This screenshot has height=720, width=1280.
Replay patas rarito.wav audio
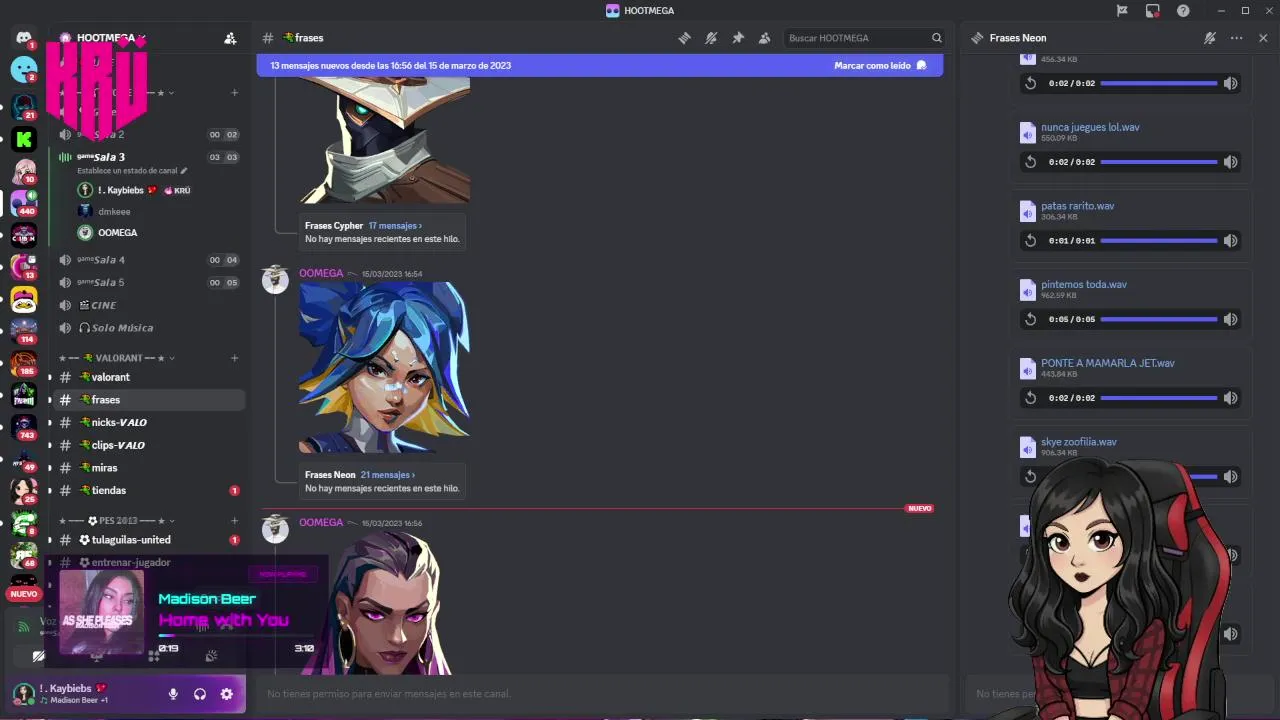coord(1031,240)
